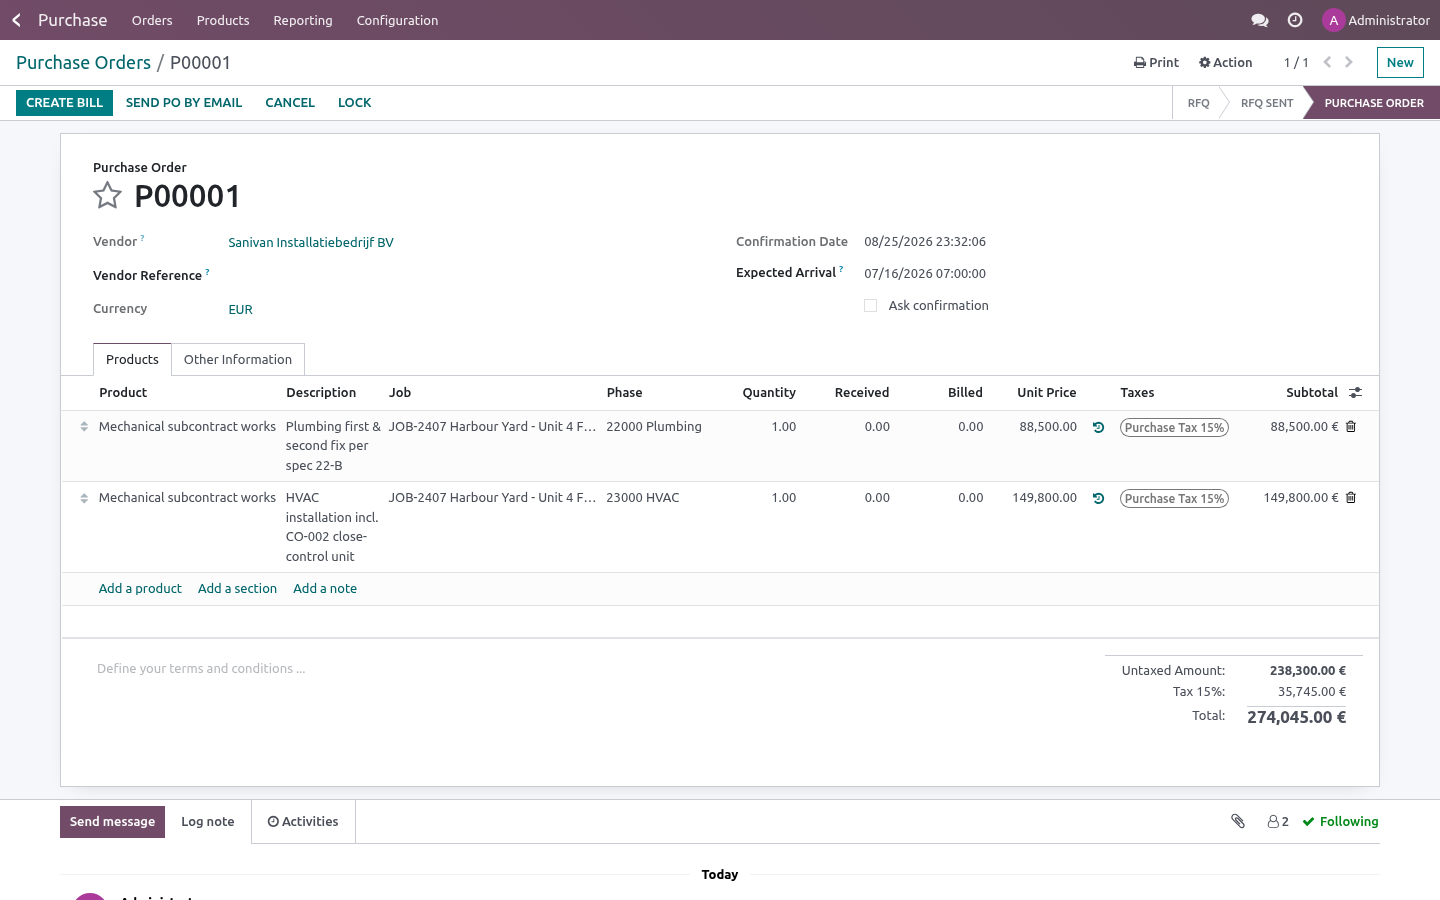Switch to the Other Information tab
Screen dimensions: 1440x900
point(238,360)
